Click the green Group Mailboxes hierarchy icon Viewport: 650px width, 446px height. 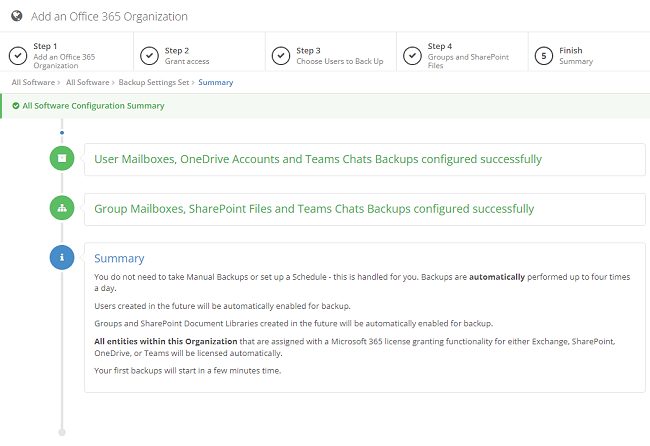(x=62, y=208)
